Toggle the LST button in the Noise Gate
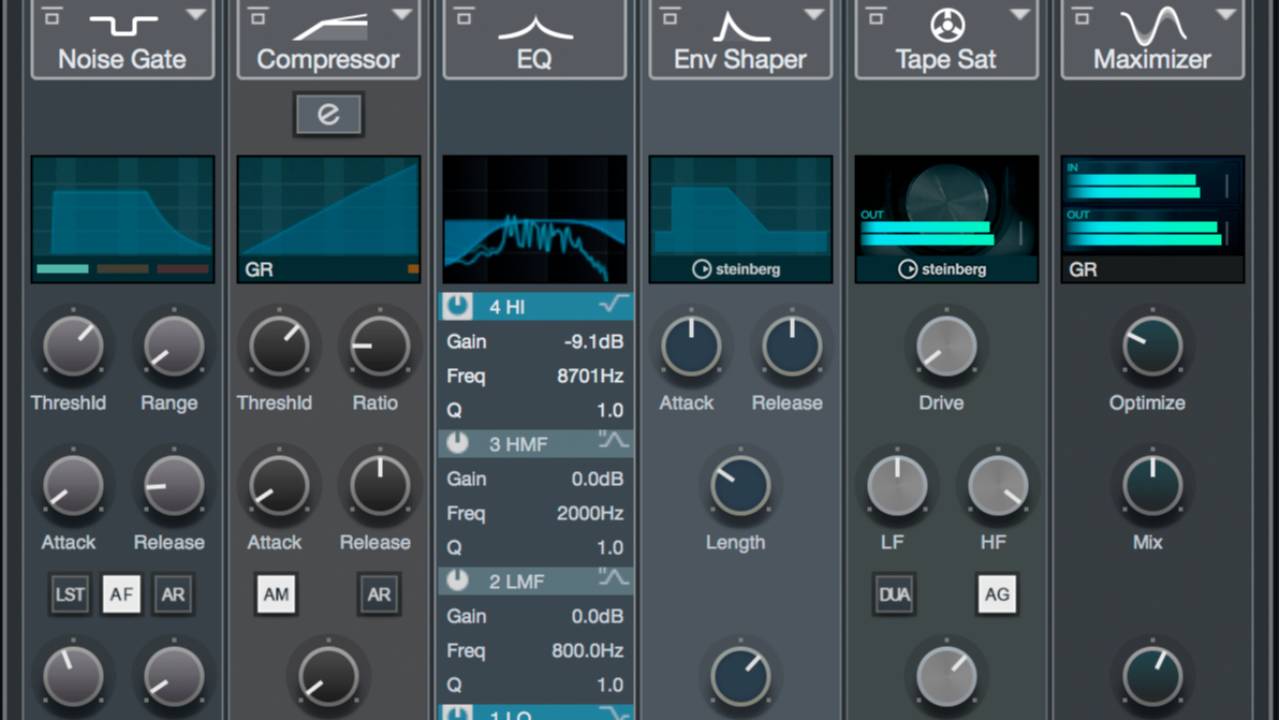Screen dimensions: 1280x720 pos(70,594)
